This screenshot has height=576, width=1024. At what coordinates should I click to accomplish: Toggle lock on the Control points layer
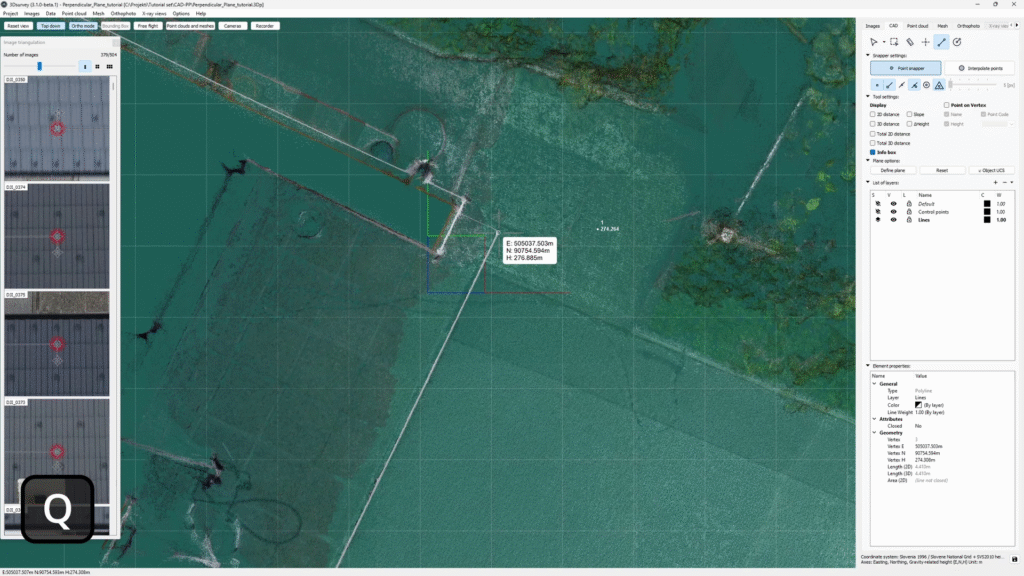pyautogui.click(x=909, y=212)
